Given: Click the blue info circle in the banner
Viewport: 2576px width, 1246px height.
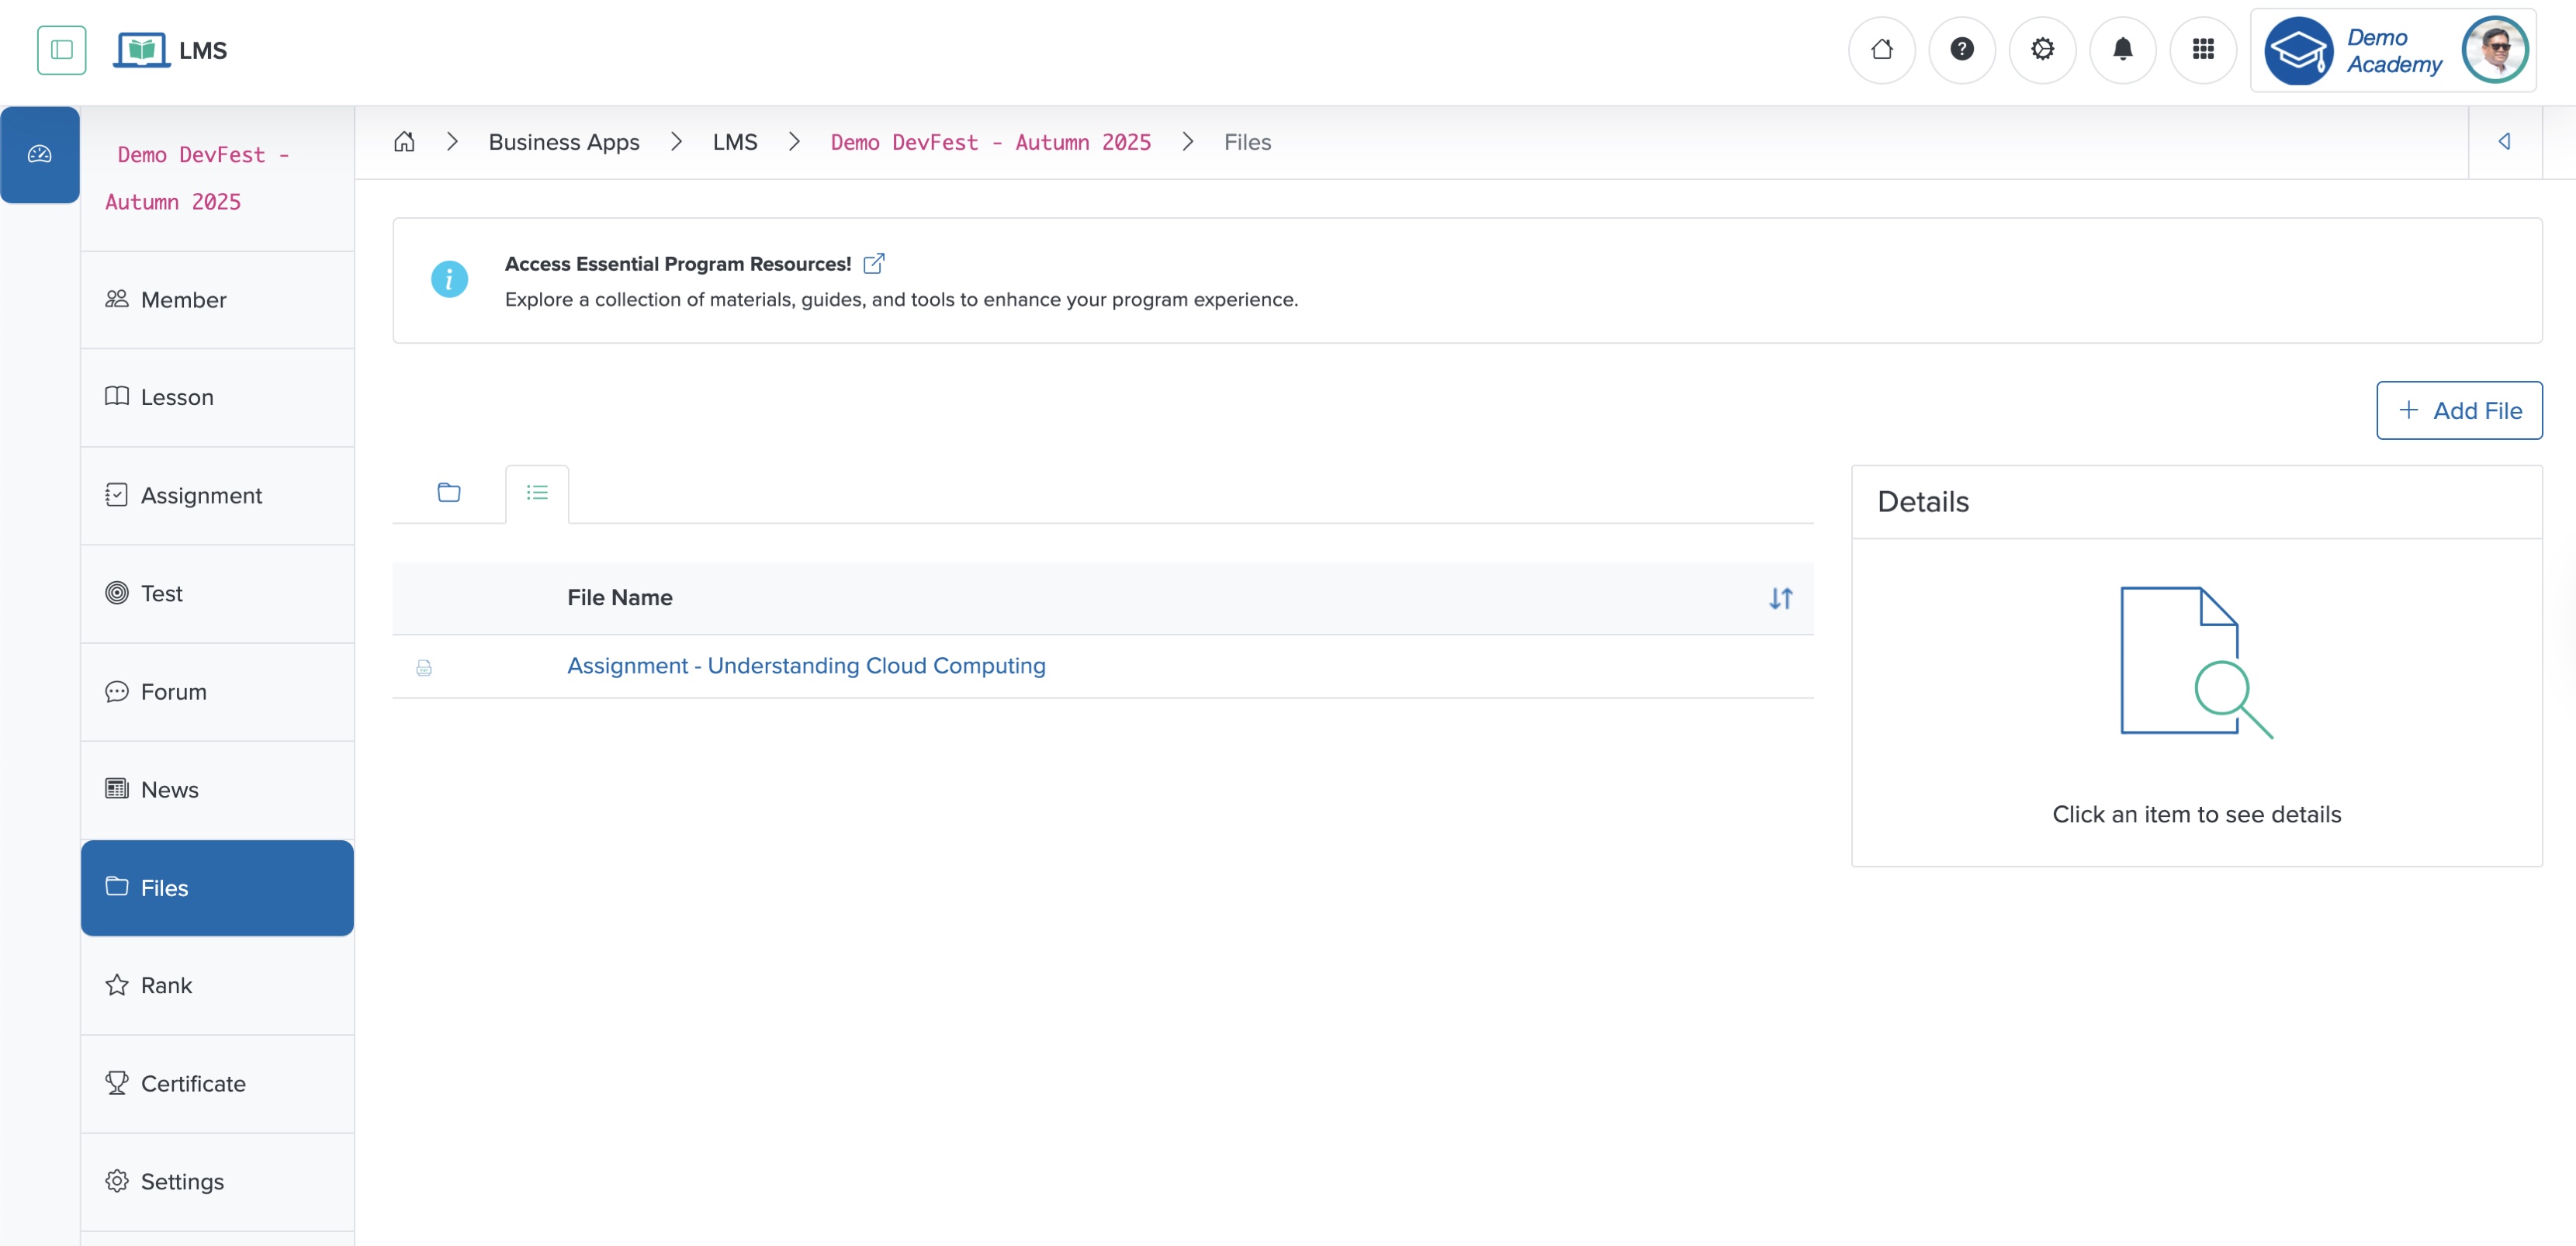Looking at the screenshot, I should 449,279.
